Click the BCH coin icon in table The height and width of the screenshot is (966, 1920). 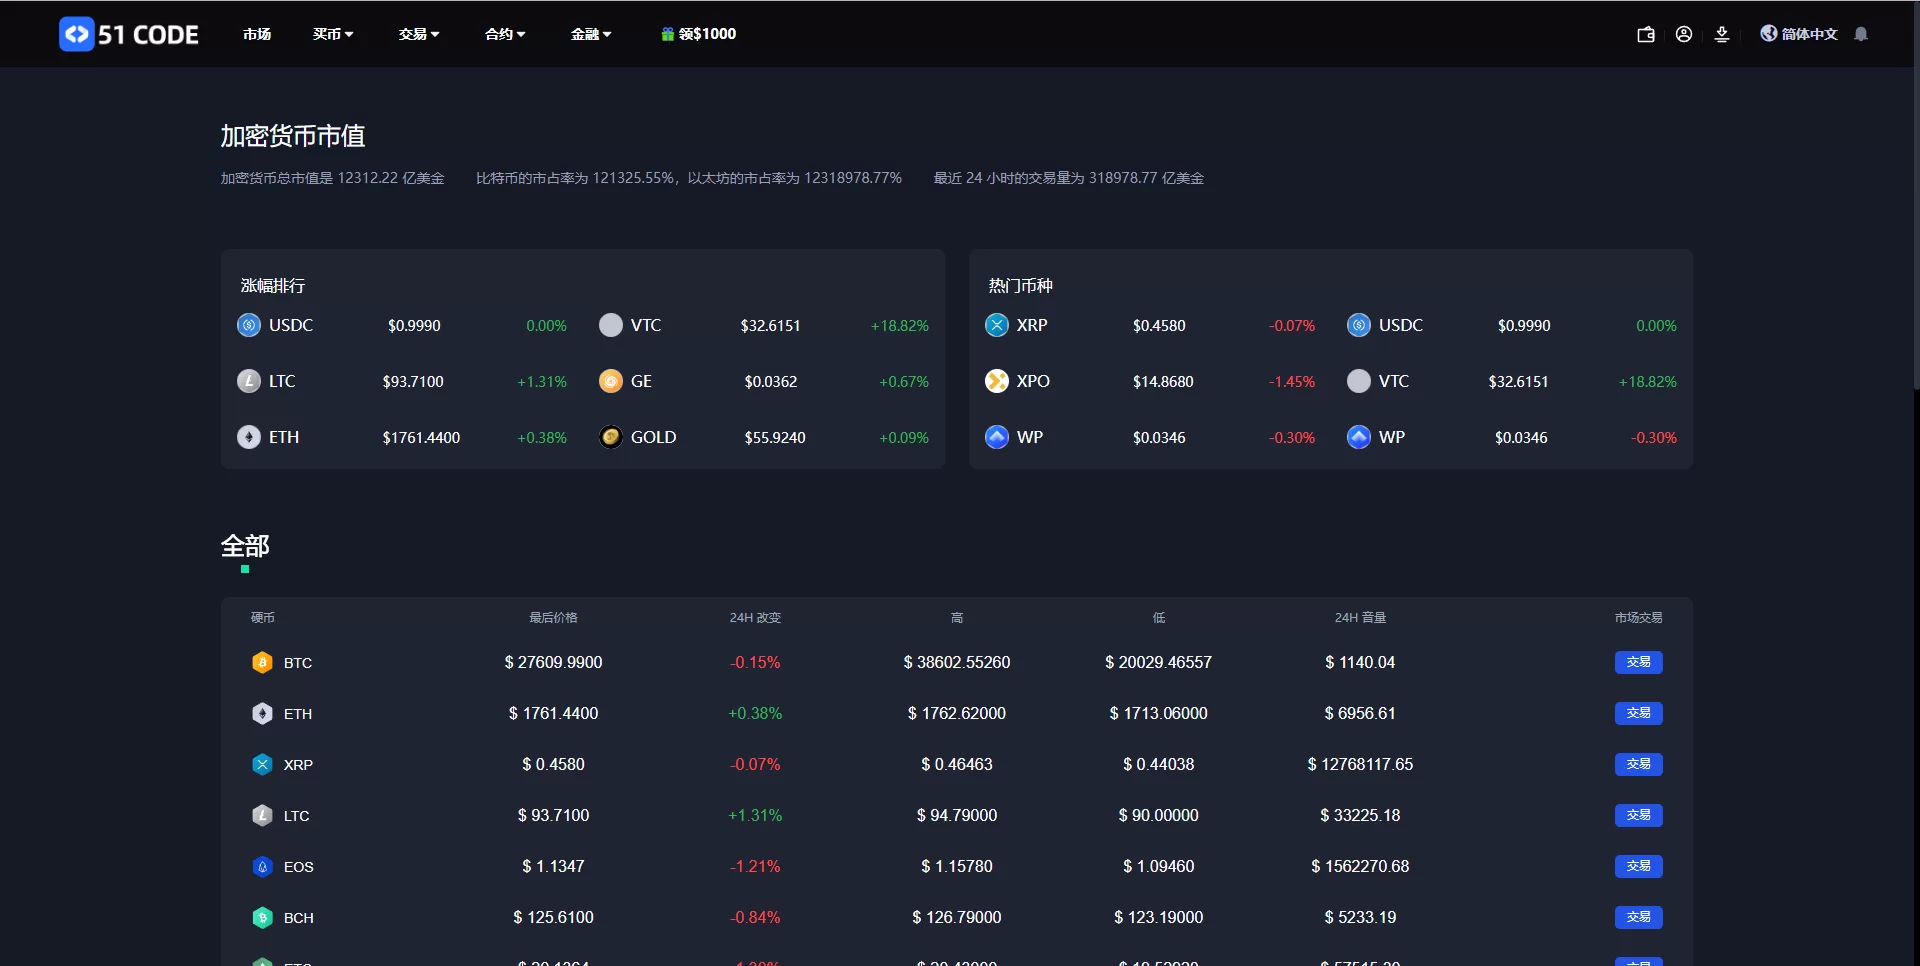tap(262, 918)
